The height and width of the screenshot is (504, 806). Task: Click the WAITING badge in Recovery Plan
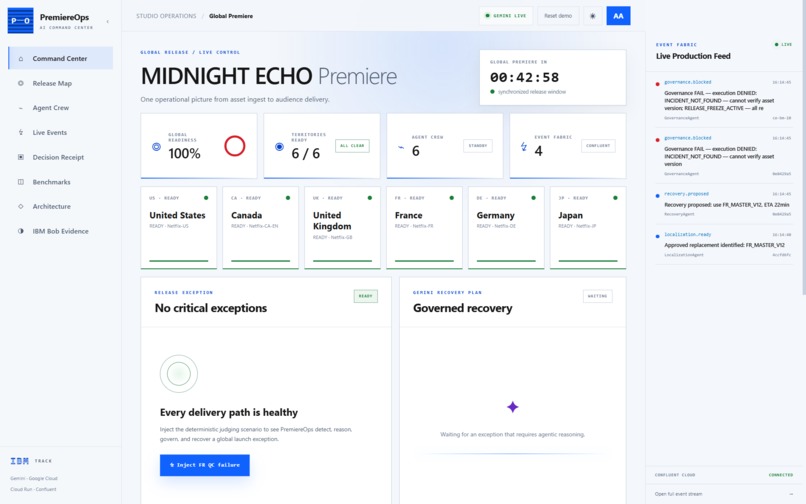pos(597,296)
